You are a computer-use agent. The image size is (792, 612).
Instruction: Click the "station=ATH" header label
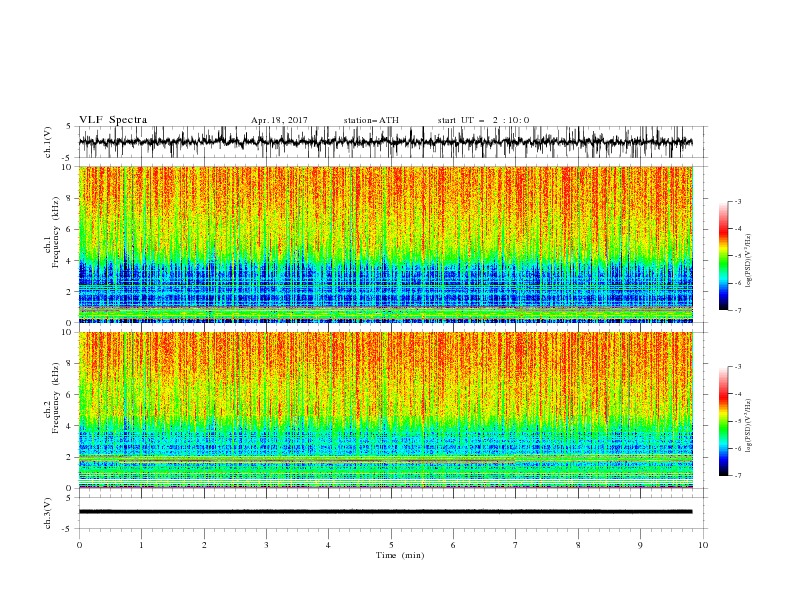pos(371,120)
